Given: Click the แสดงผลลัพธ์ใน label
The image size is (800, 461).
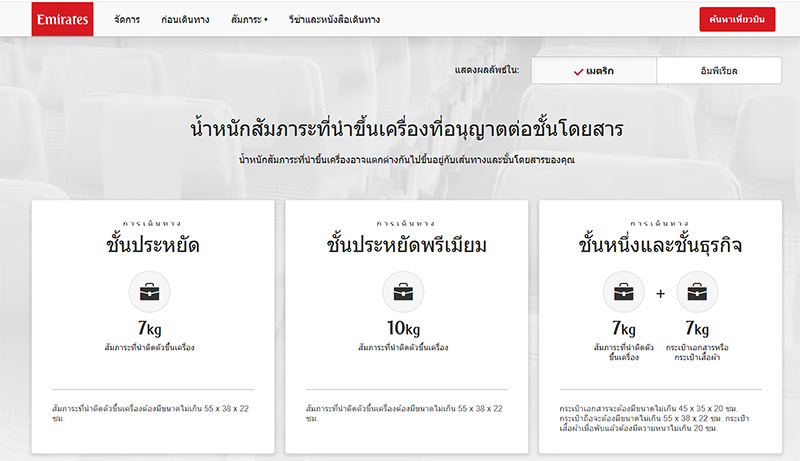Looking at the screenshot, I should click(487, 70).
